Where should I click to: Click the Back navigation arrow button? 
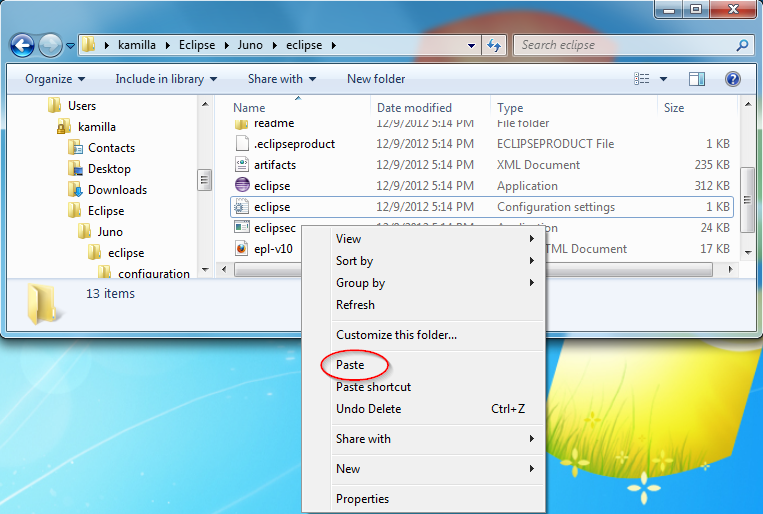22,45
